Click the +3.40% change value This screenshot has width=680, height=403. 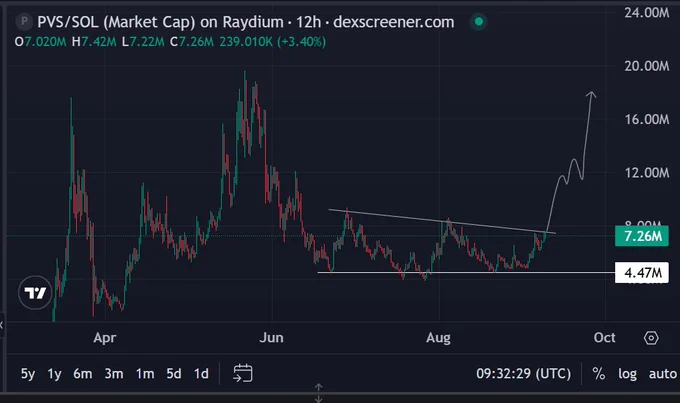pyautogui.click(x=301, y=42)
